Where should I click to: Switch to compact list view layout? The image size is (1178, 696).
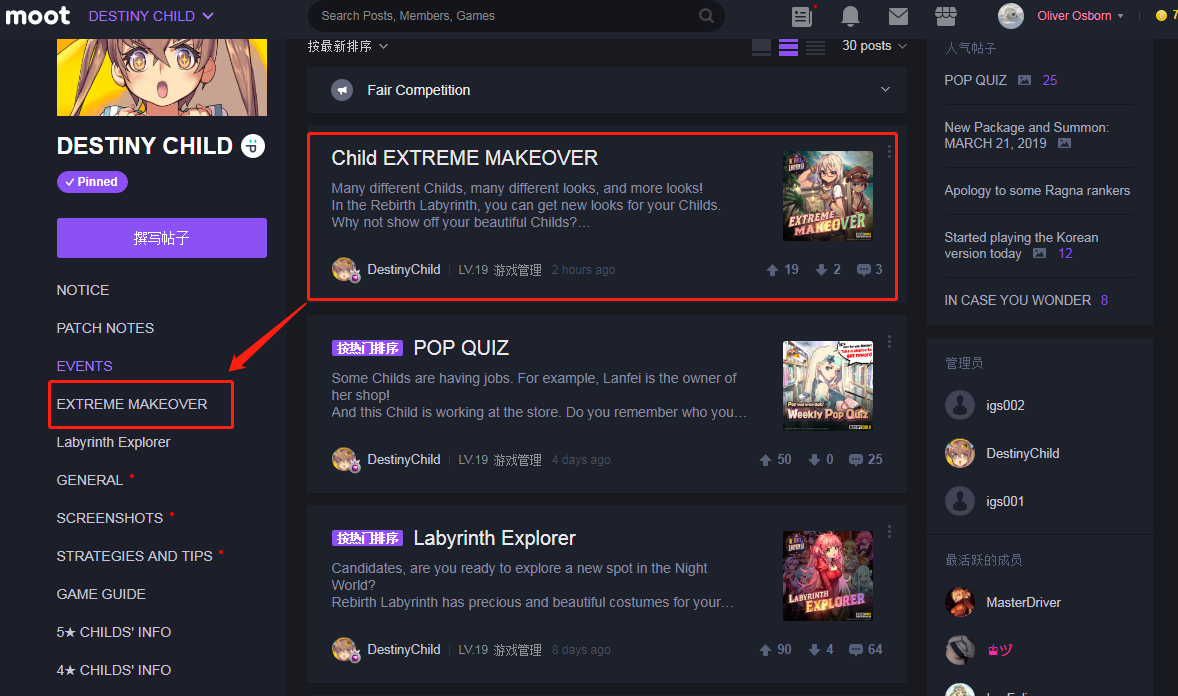click(x=815, y=47)
